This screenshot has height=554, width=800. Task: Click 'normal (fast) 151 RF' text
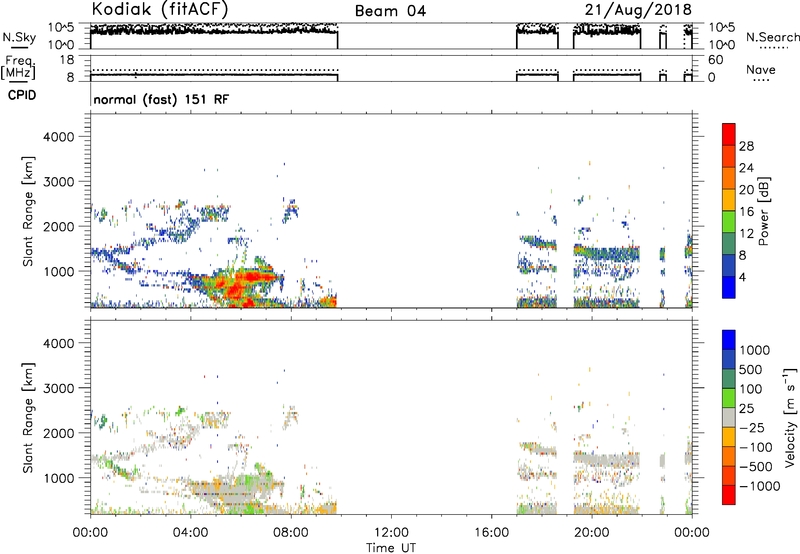(161, 99)
